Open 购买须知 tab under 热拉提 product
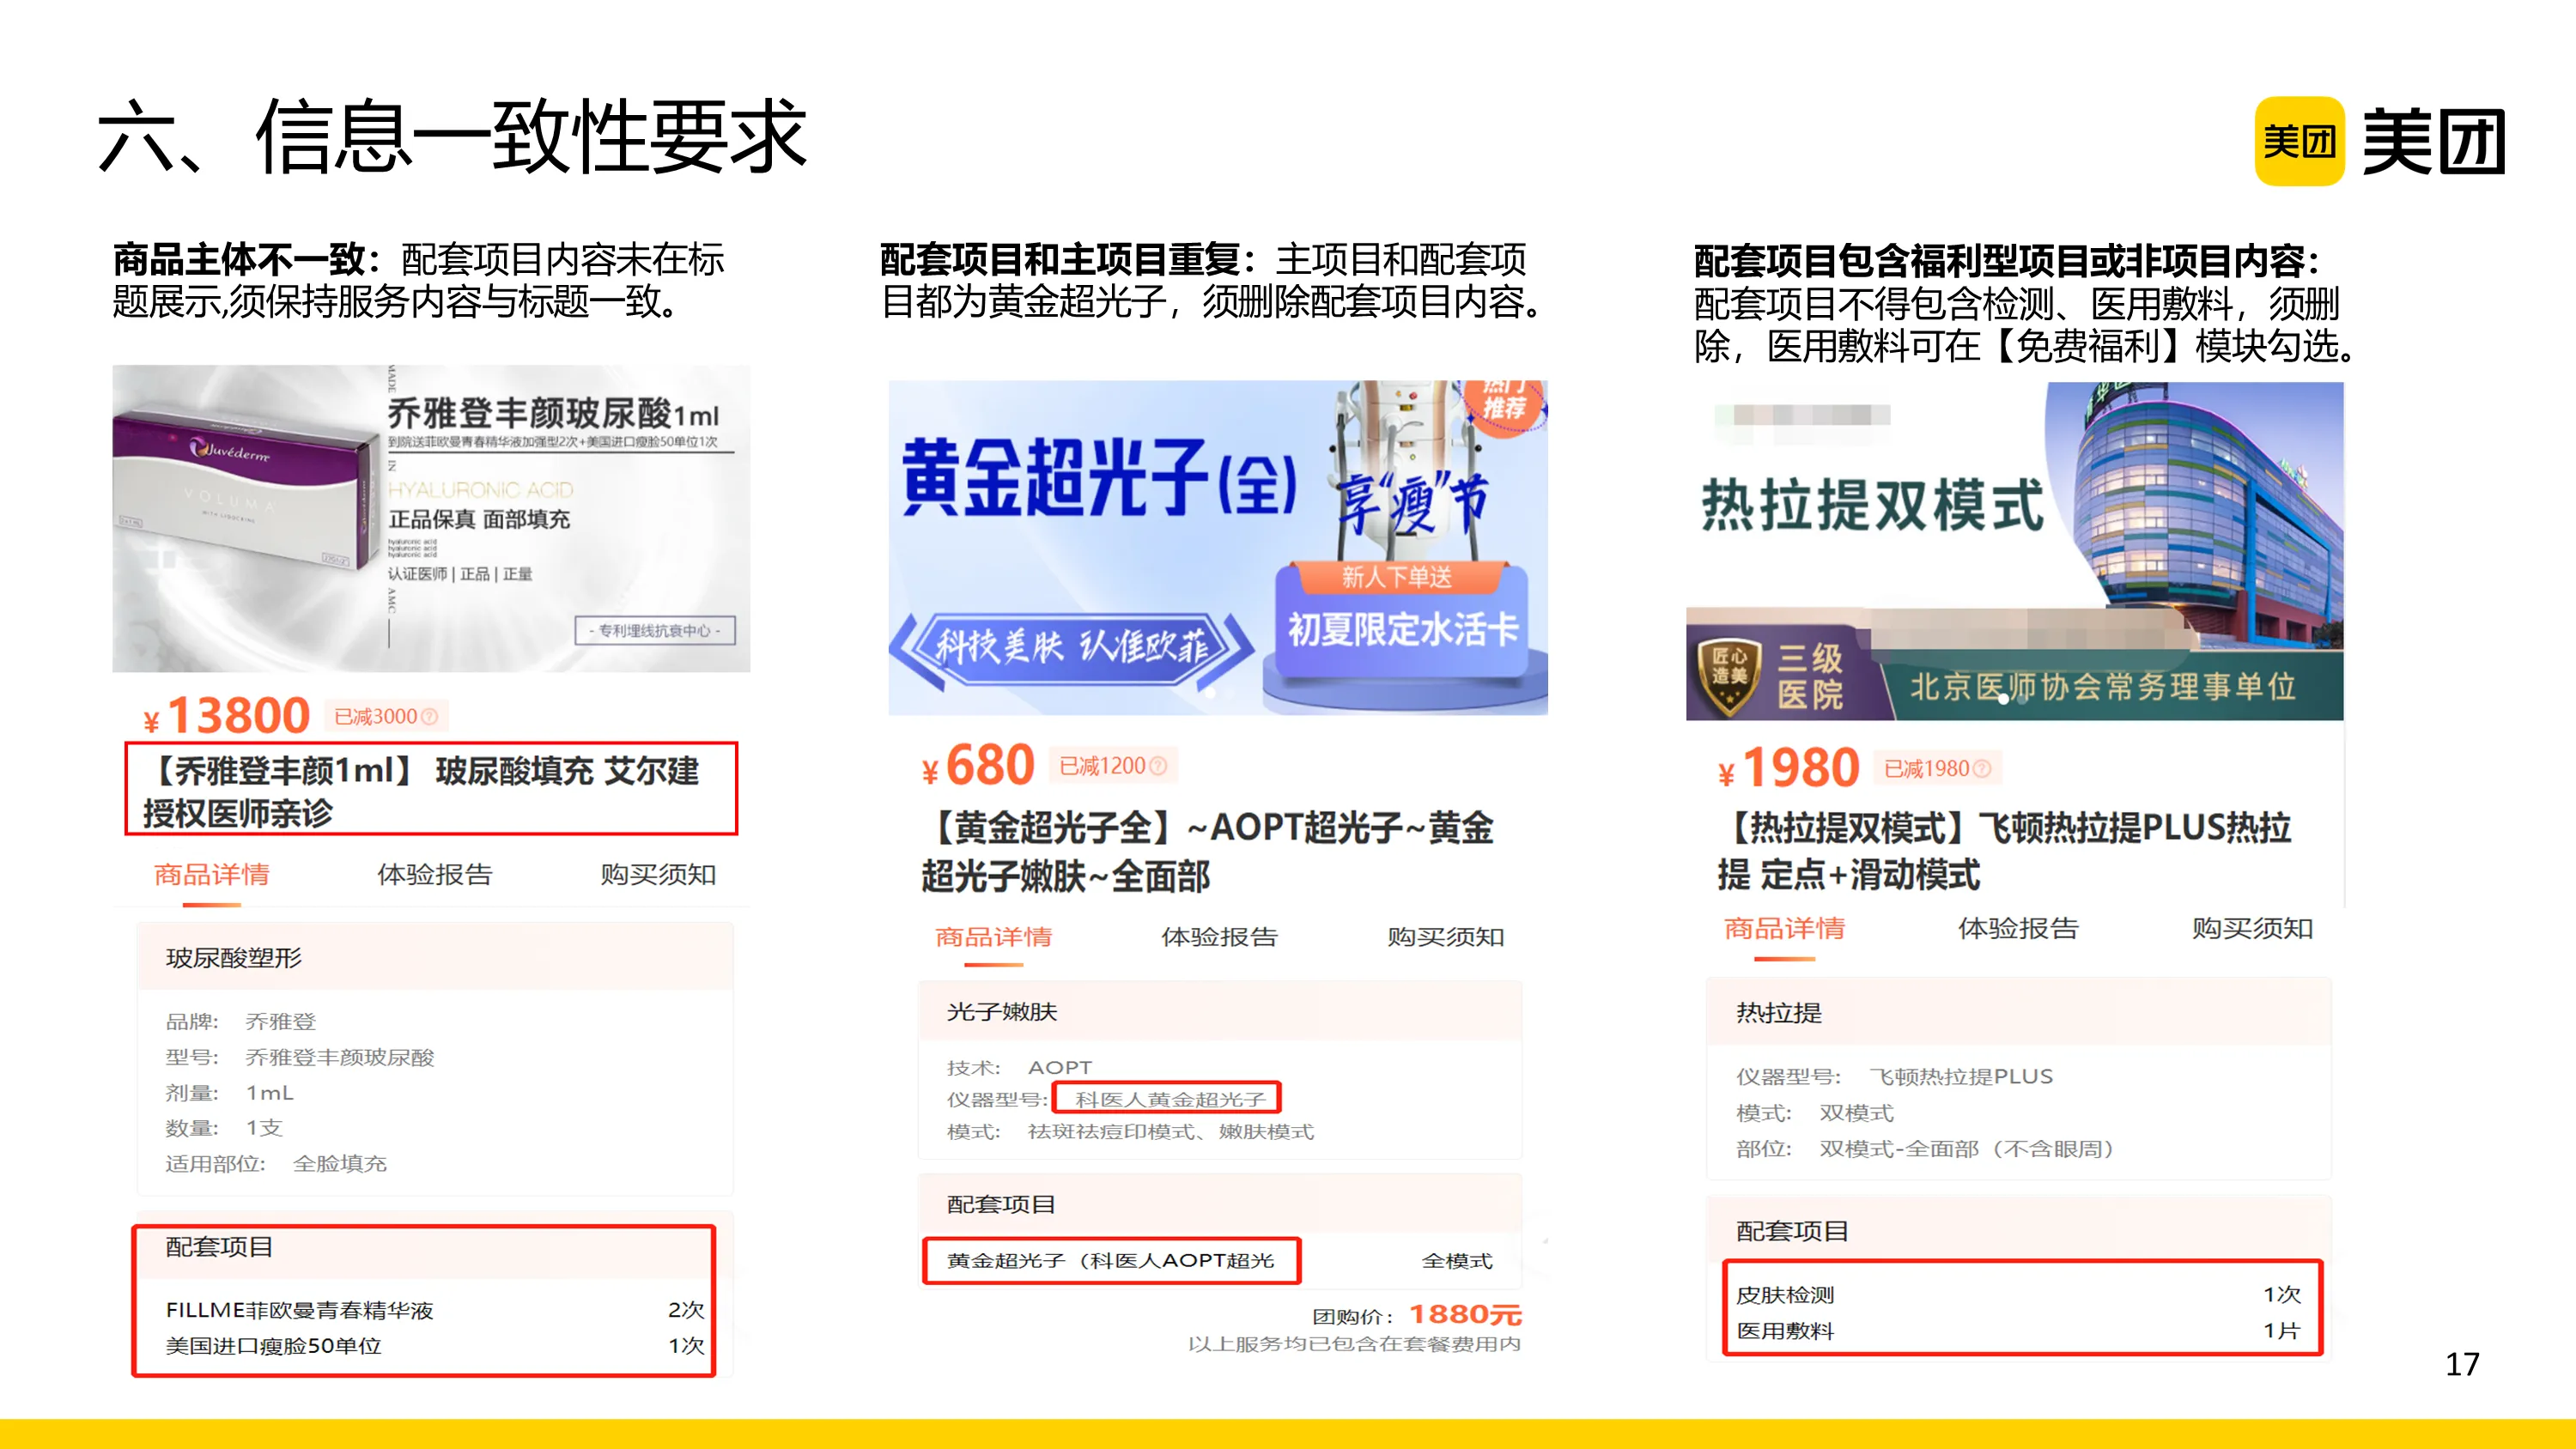 pyautogui.click(x=2252, y=929)
